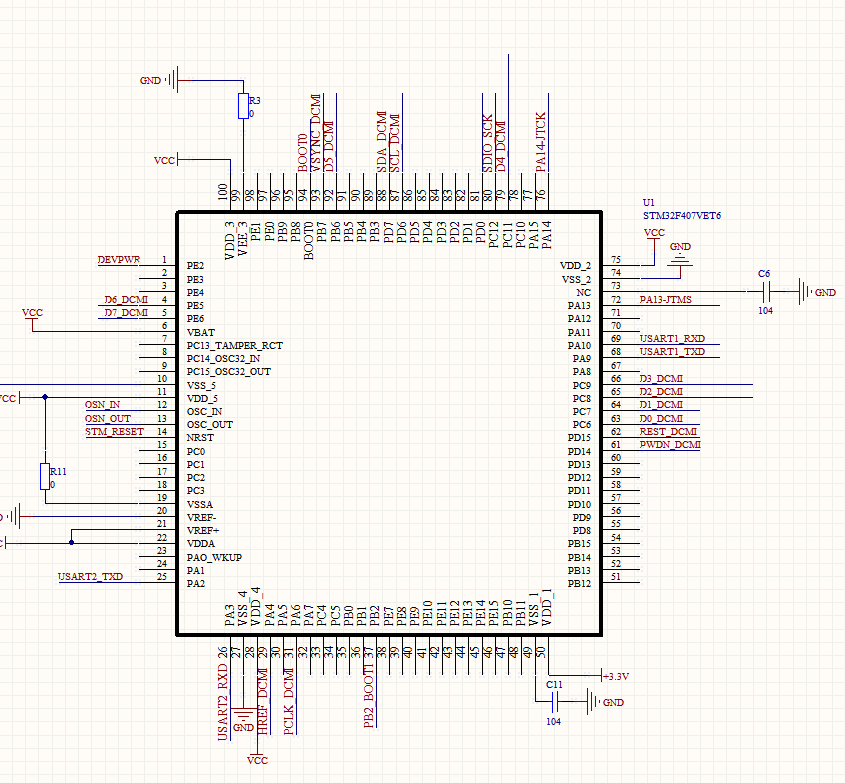Click PD15 pin name
The height and width of the screenshot is (783, 845).
pyautogui.click(x=579, y=438)
